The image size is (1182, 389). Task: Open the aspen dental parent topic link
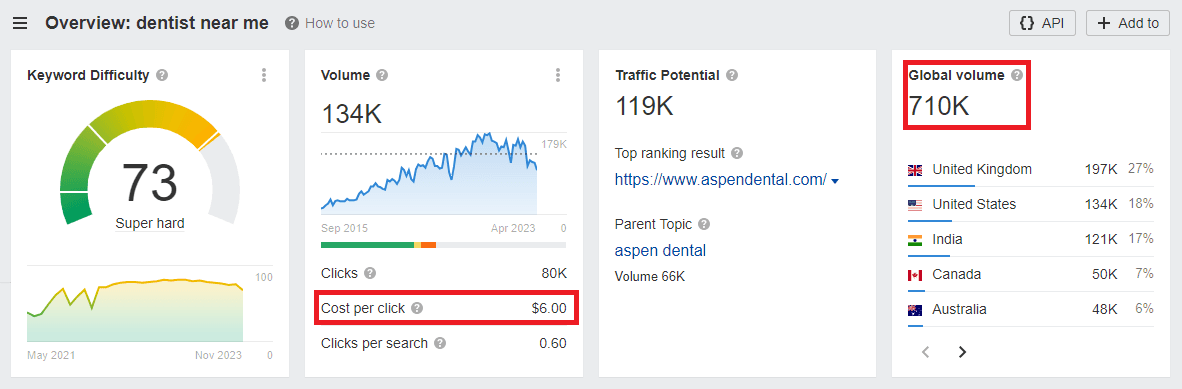(x=660, y=250)
